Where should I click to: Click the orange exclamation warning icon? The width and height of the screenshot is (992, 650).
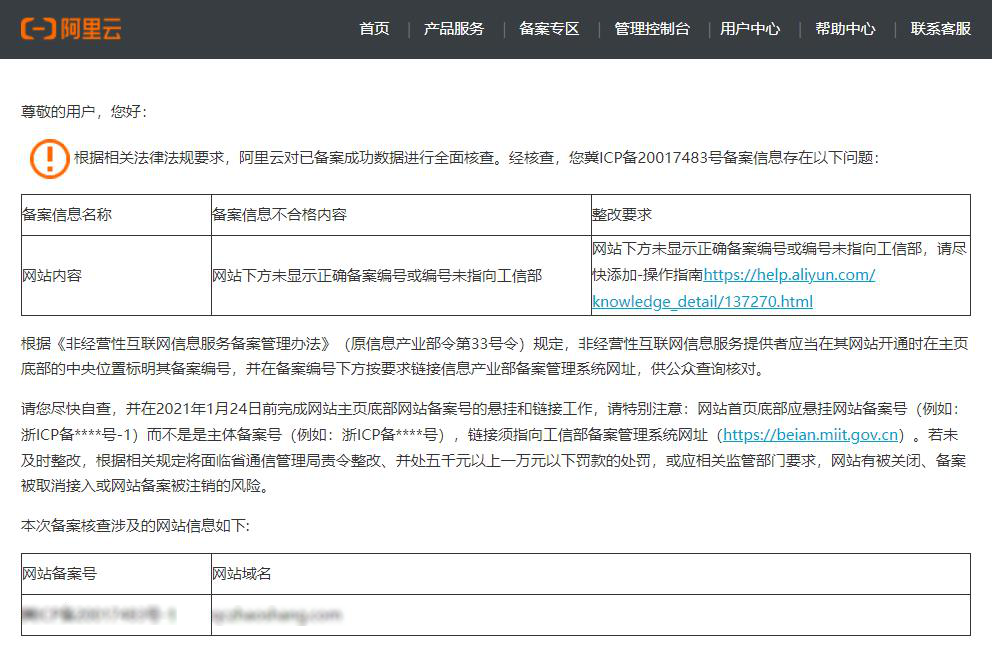(x=49, y=158)
